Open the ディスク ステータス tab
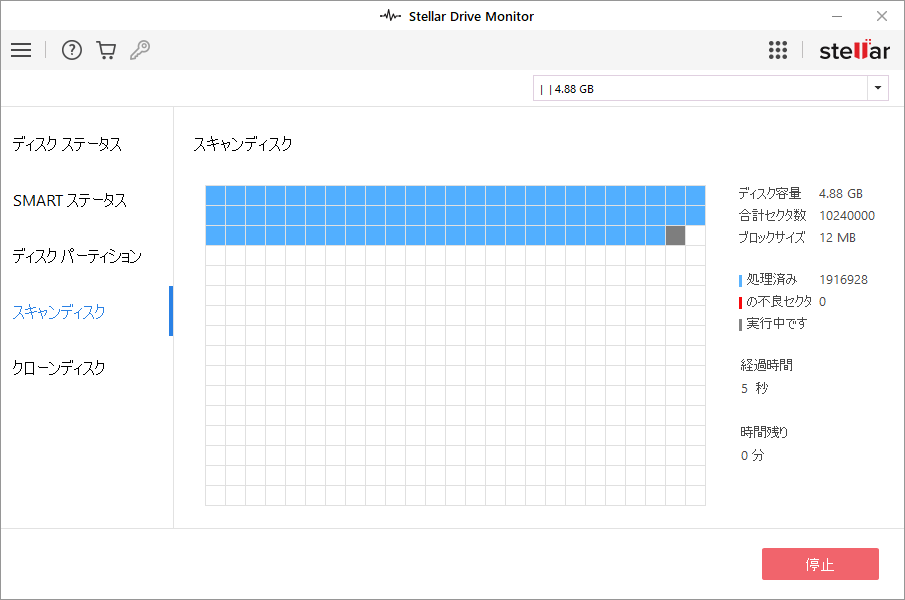The width and height of the screenshot is (905, 600). 67,144
